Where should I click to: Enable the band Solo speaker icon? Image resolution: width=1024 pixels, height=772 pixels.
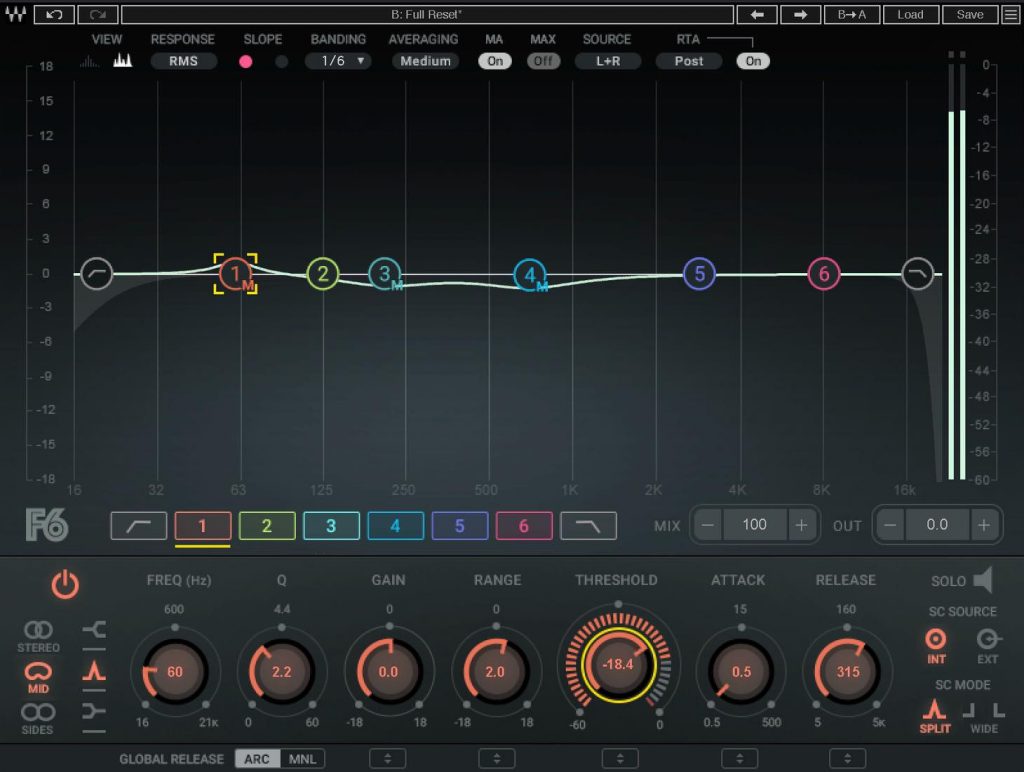coord(983,580)
